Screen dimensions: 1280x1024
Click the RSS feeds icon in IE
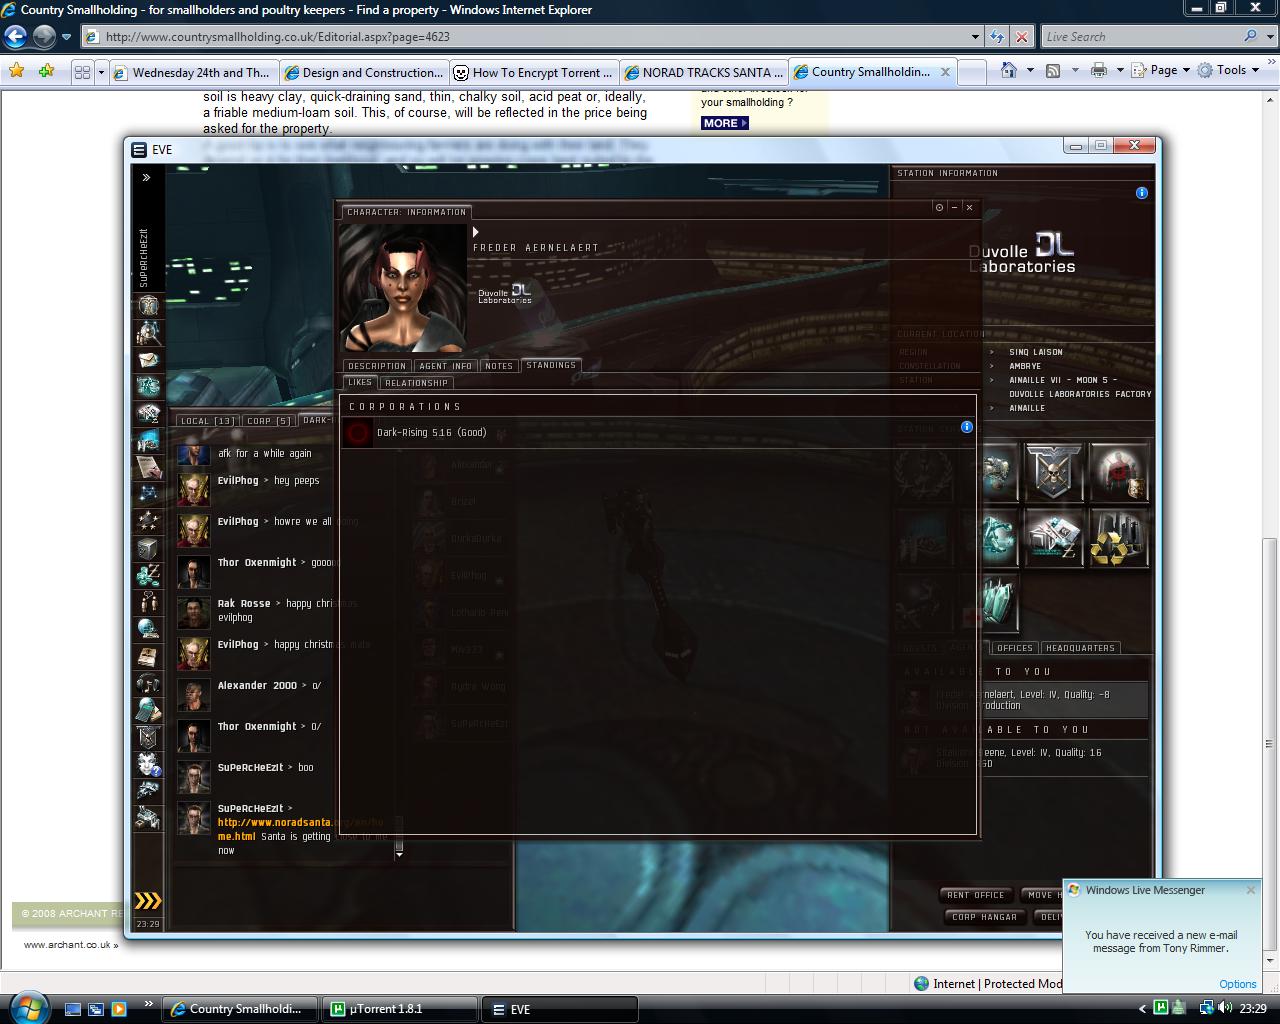(x=1053, y=70)
